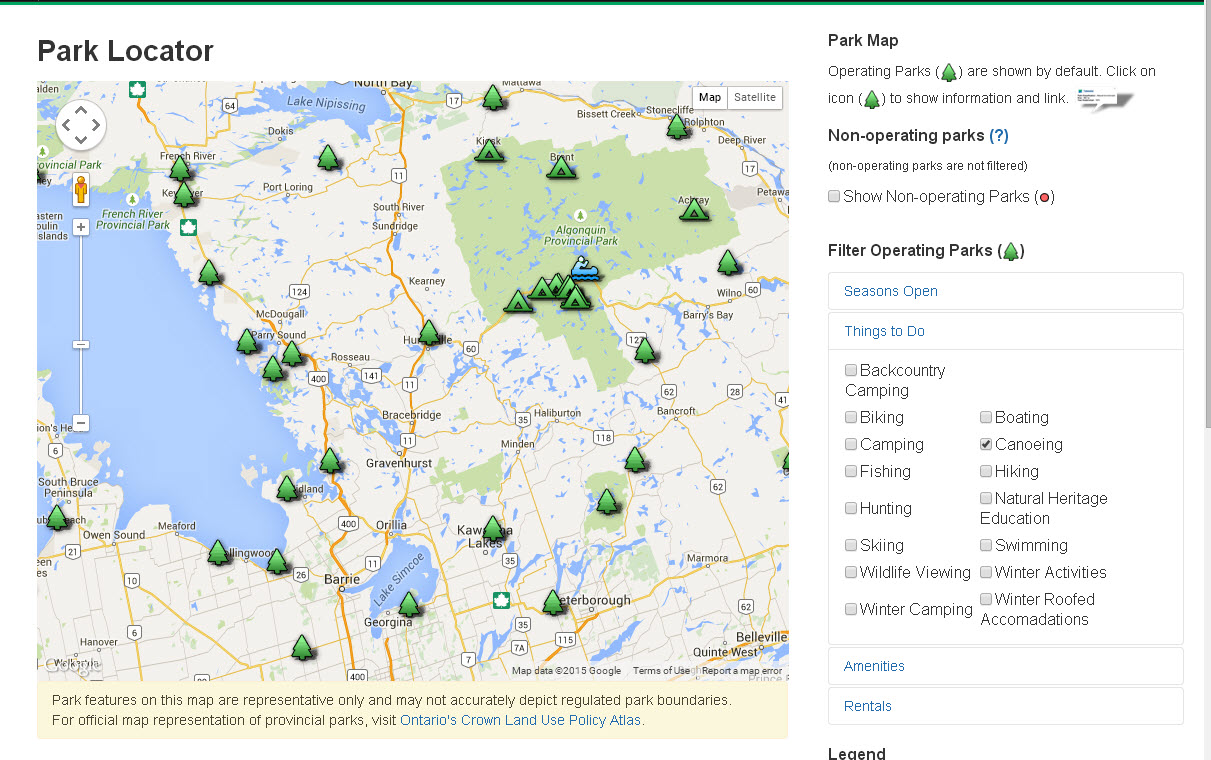The width and height of the screenshot is (1211, 760).
Task: Check the Biking filter
Action: point(851,417)
